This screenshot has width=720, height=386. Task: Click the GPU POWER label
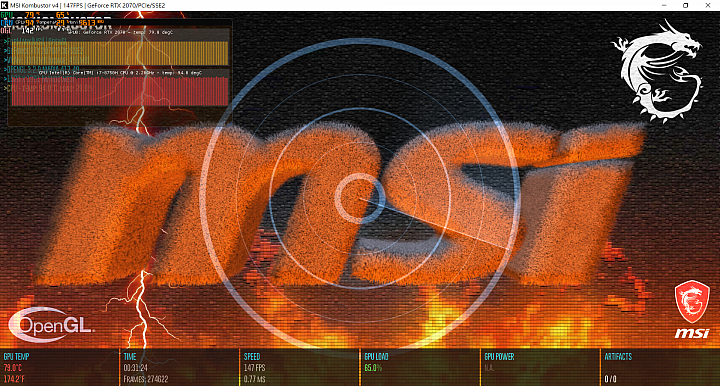(500, 357)
